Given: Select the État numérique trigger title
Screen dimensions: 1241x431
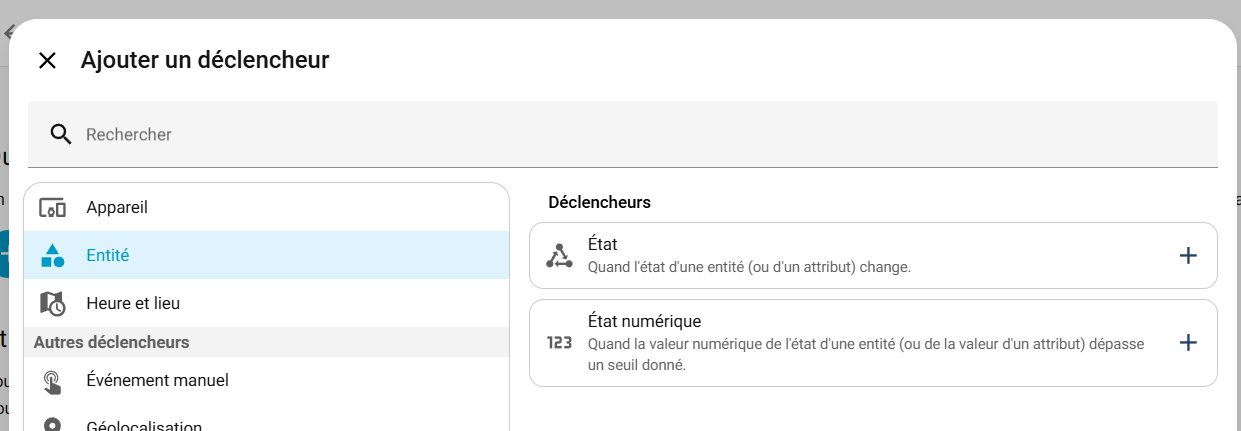Looking at the screenshot, I should tap(644, 322).
